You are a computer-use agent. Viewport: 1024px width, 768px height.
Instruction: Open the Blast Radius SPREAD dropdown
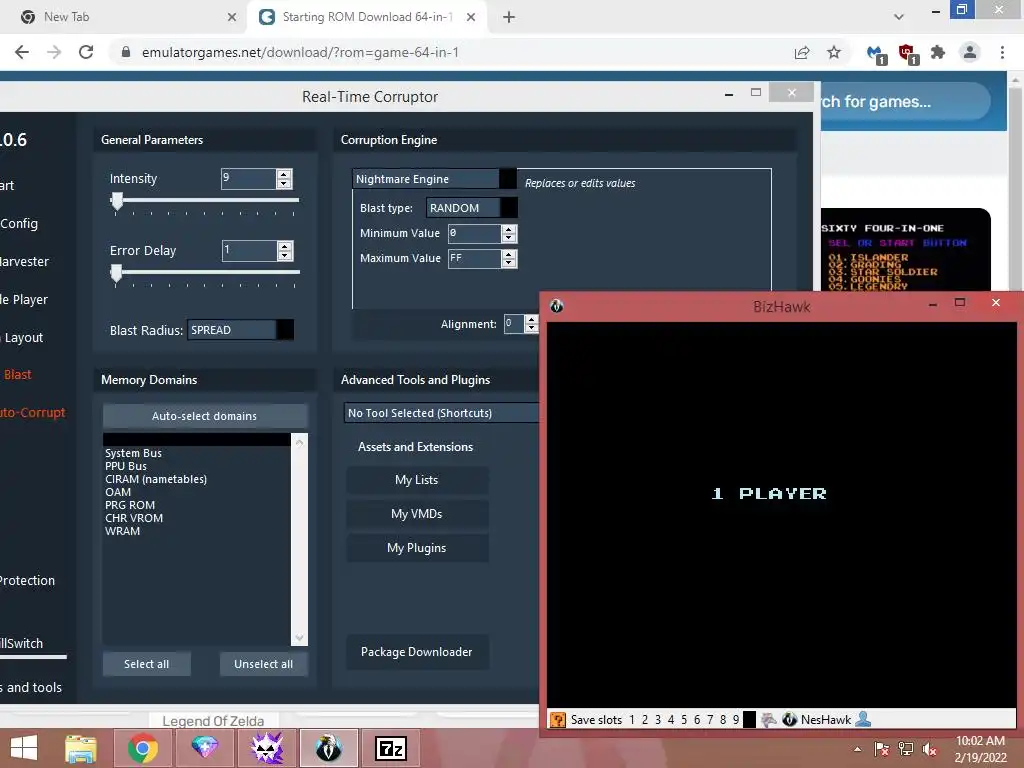coord(240,330)
